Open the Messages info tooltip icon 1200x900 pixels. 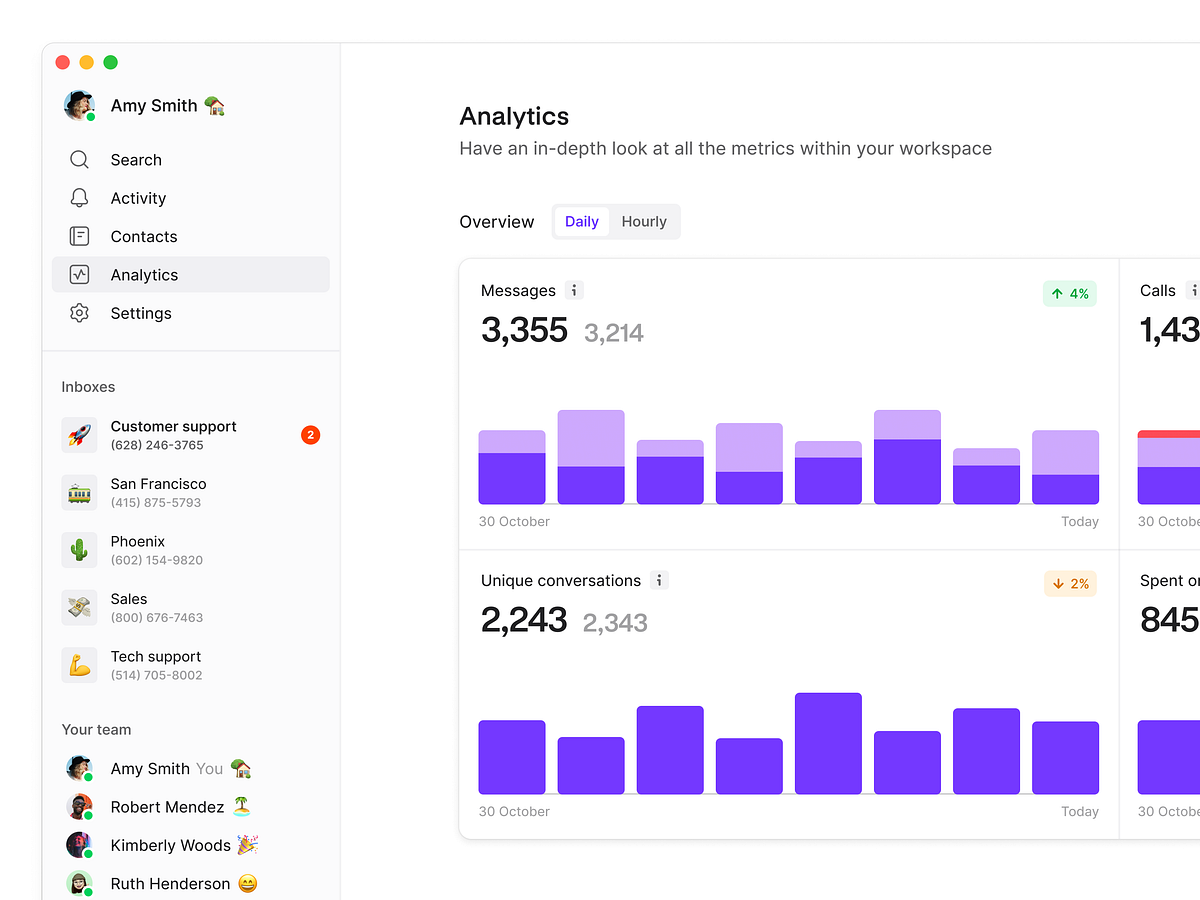point(574,290)
